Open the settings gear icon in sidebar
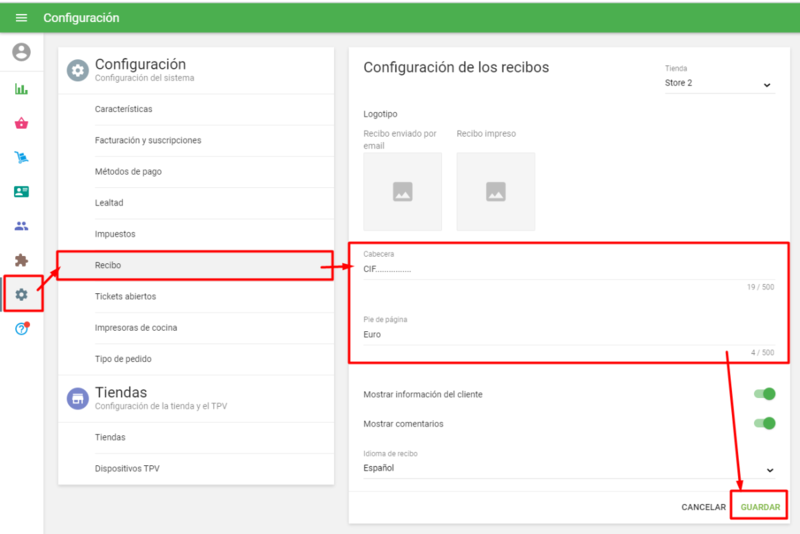This screenshot has height=534, width=800. click(21, 295)
